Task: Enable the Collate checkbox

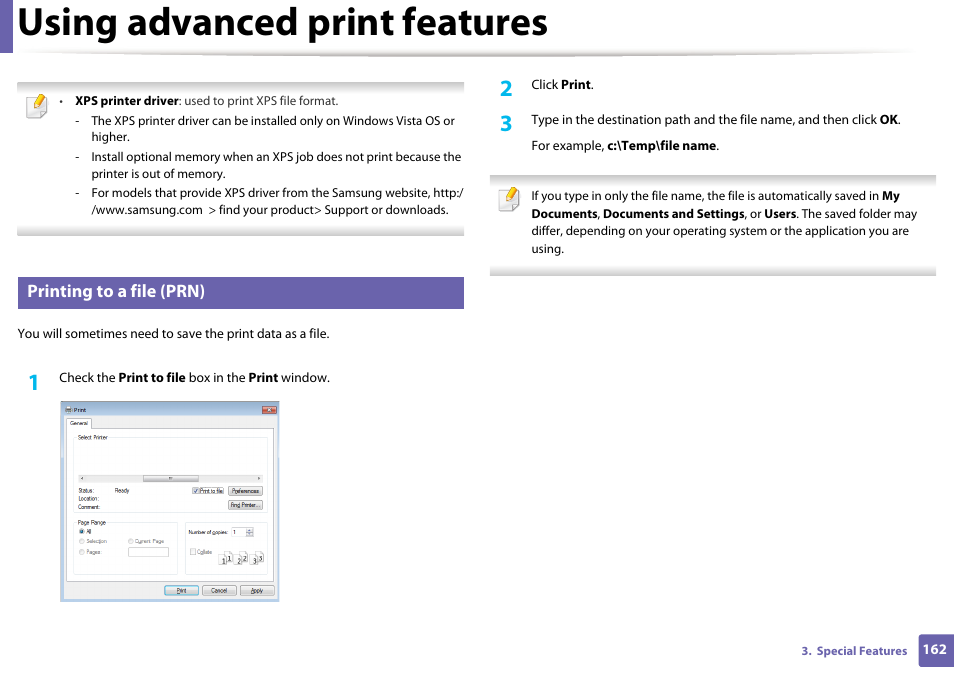Action: pyautogui.click(x=193, y=551)
